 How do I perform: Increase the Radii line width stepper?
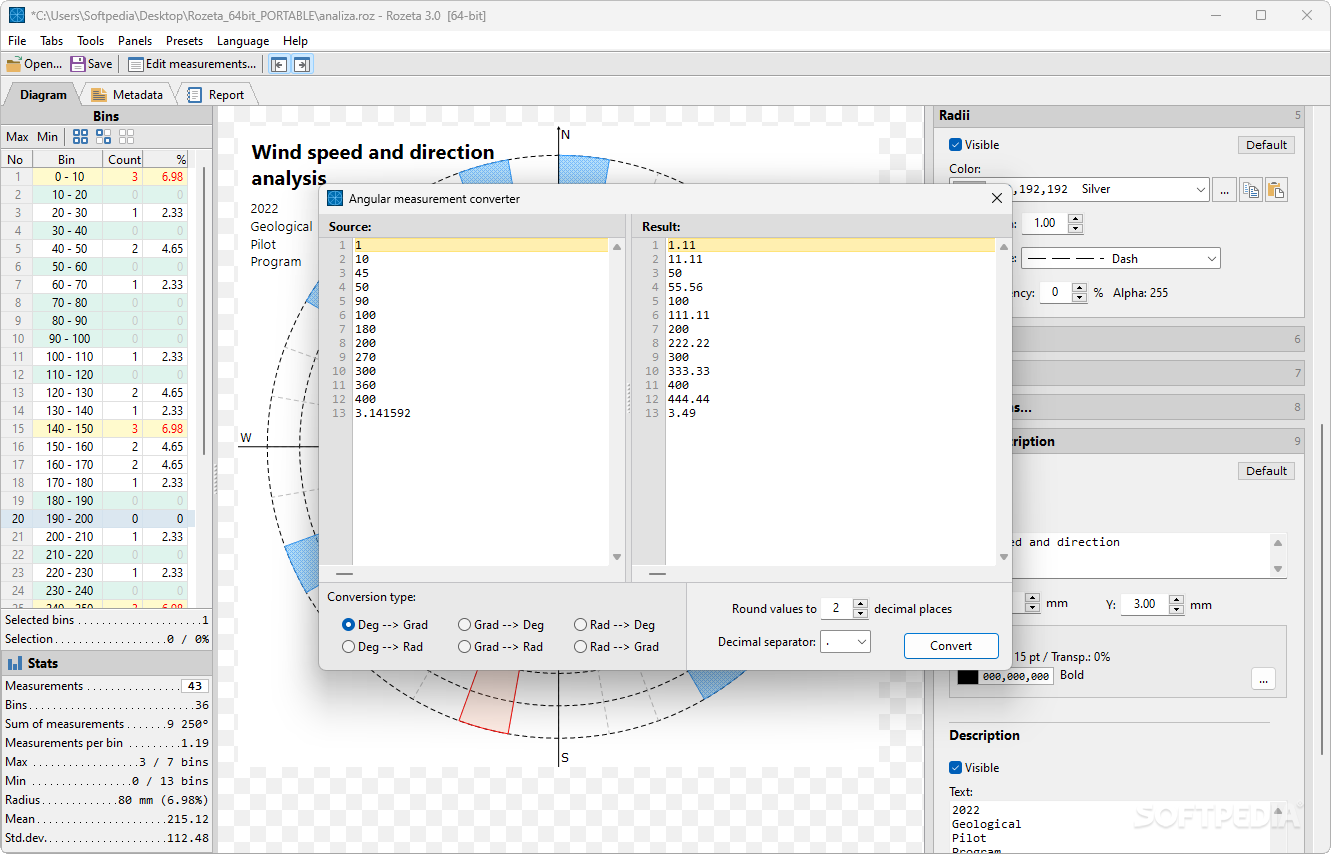[1075, 218]
